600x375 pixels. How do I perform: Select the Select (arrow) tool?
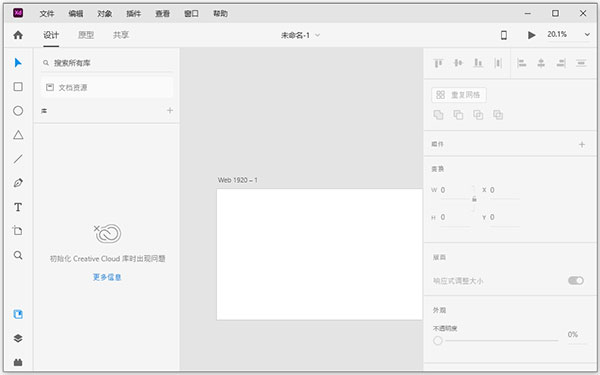(18, 63)
